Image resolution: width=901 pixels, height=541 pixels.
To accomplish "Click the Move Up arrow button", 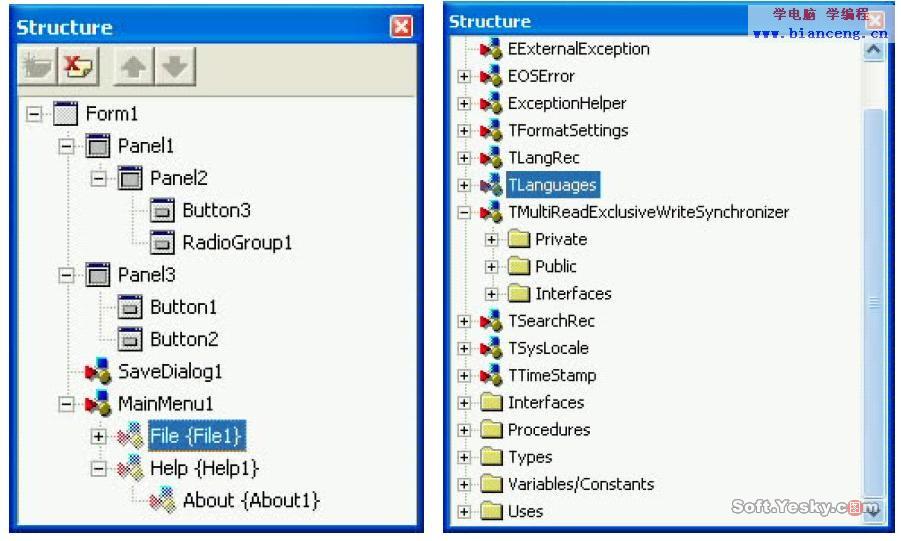I will click(x=134, y=67).
